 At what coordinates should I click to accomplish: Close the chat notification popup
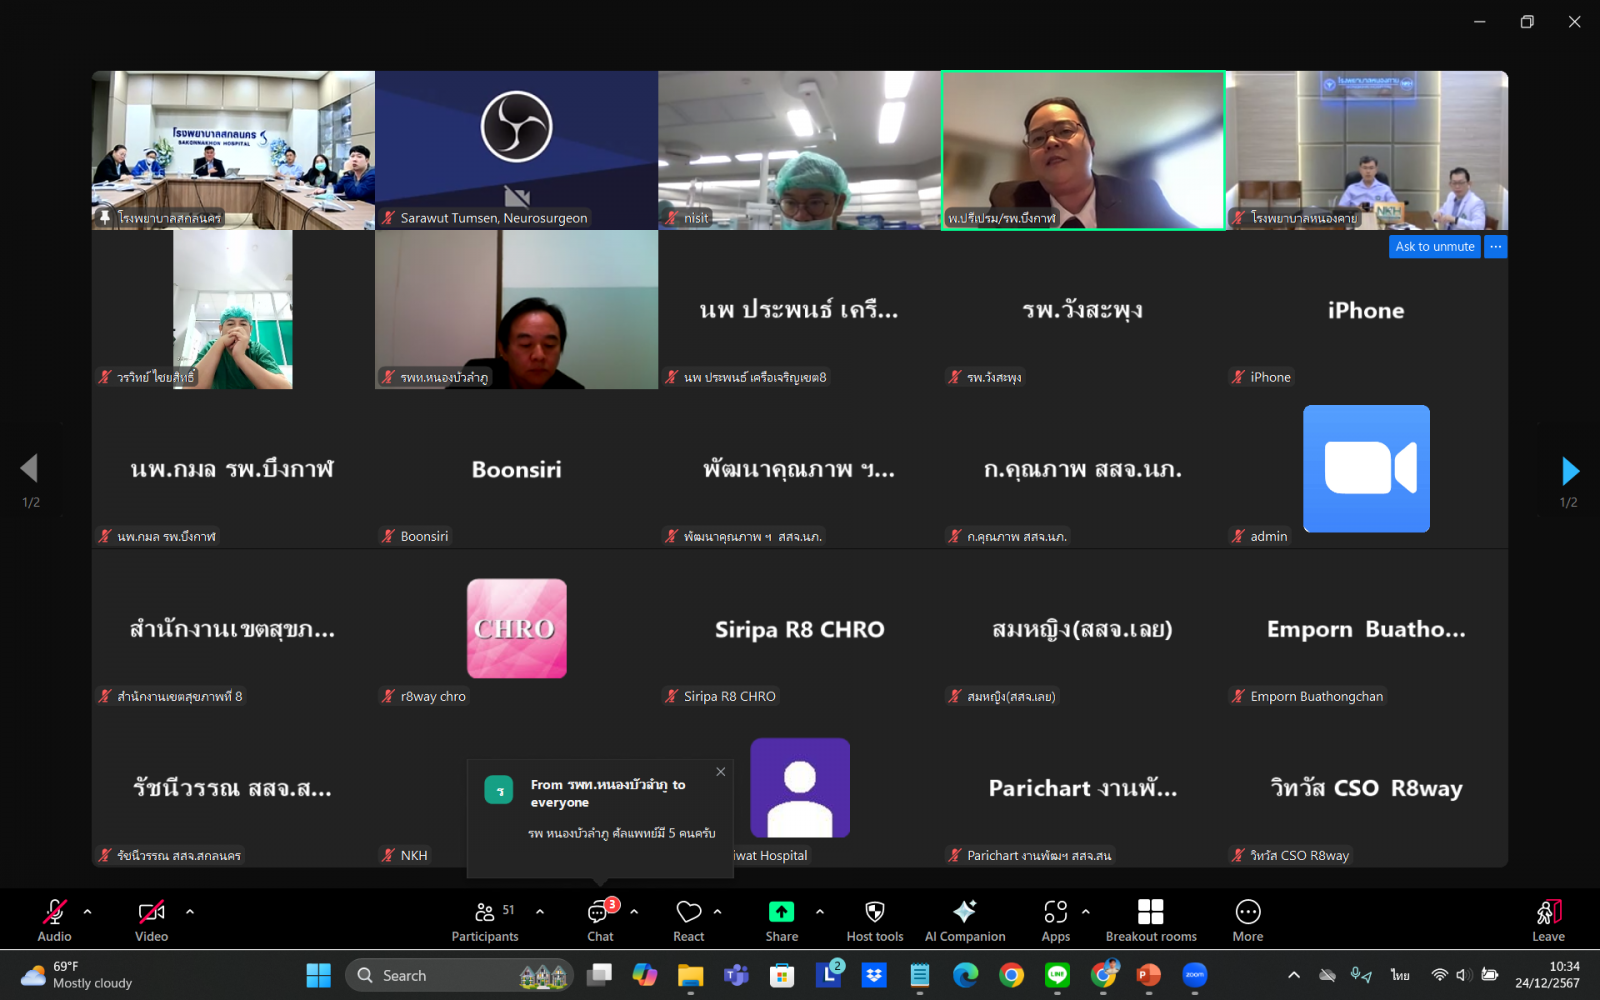point(721,772)
